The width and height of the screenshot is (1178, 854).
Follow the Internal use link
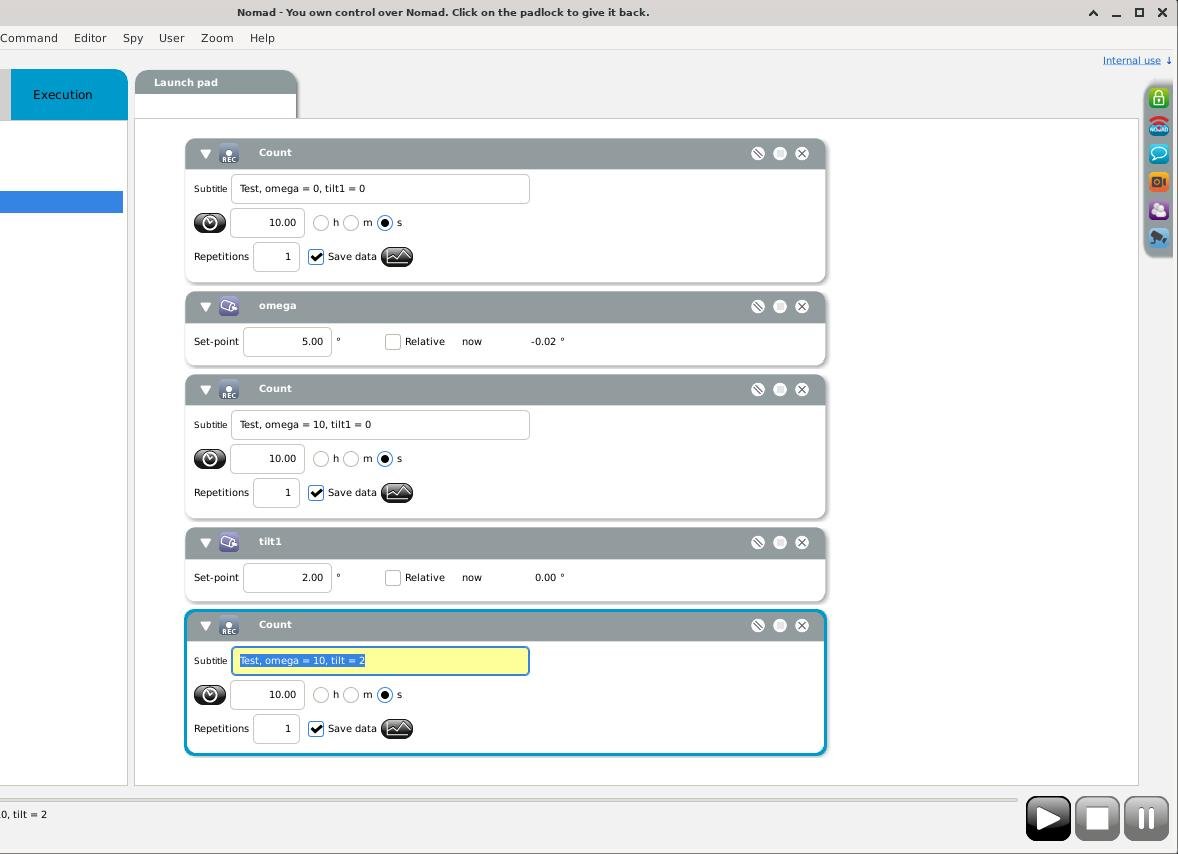pyautogui.click(x=1131, y=60)
